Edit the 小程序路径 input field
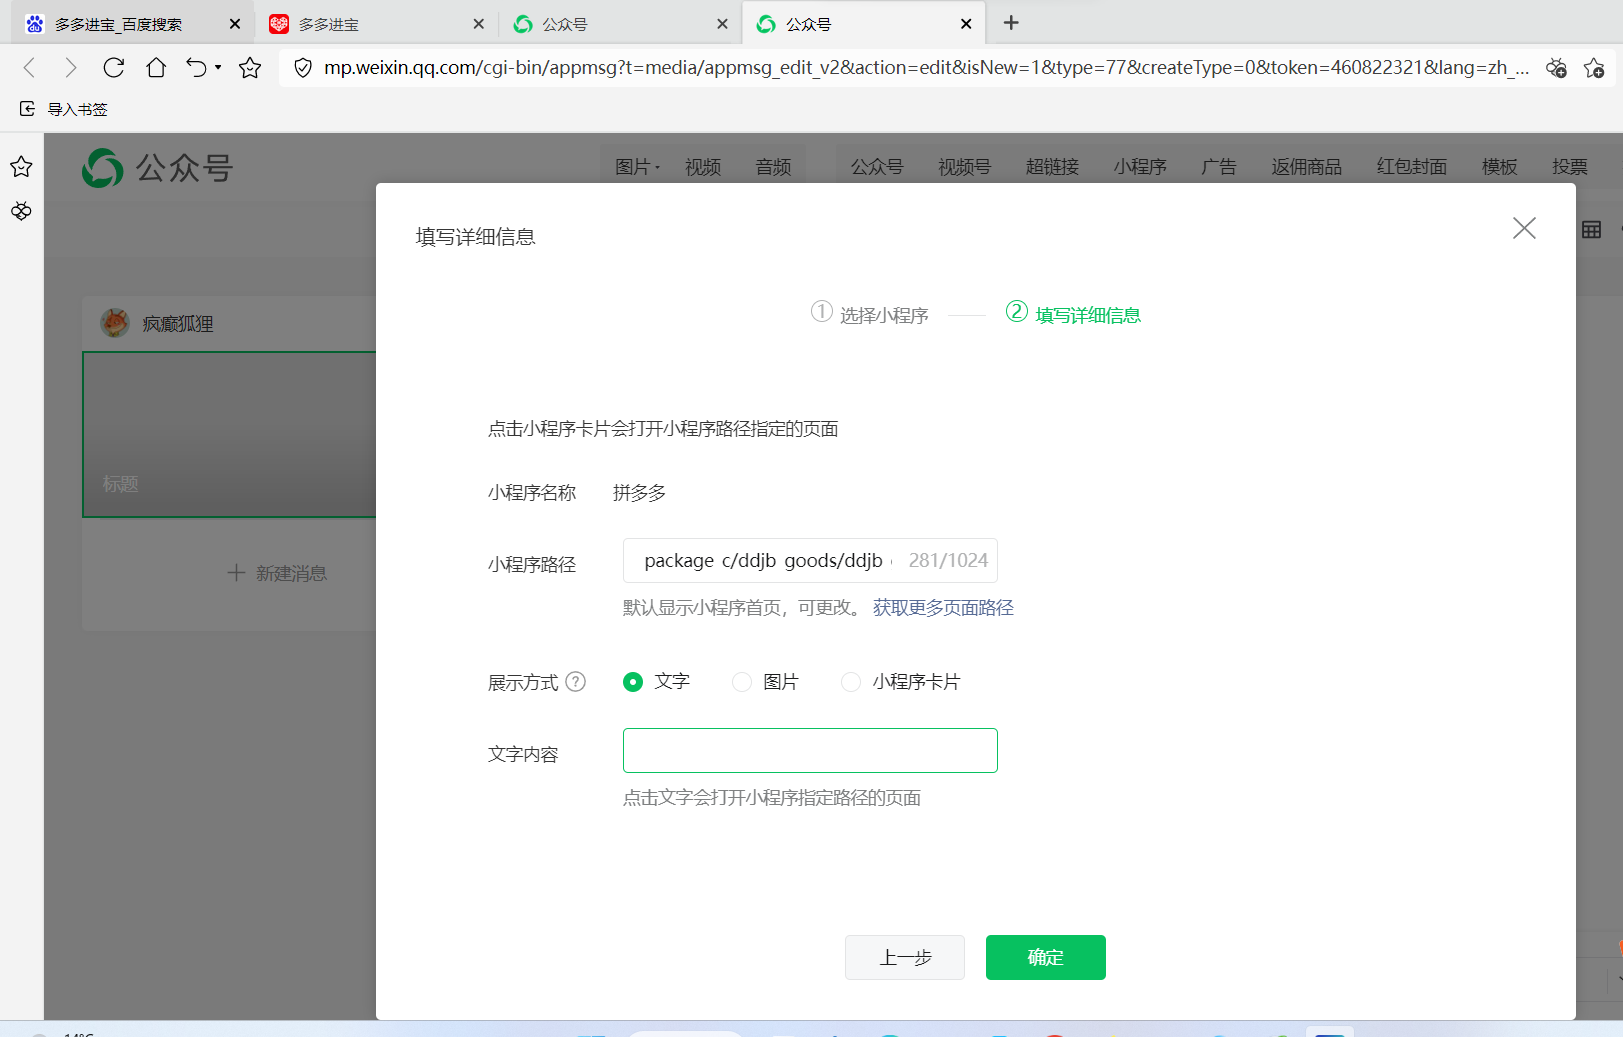Image resolution: width=1623 pixels, height=1037 pixels. (x=810, y=561)
